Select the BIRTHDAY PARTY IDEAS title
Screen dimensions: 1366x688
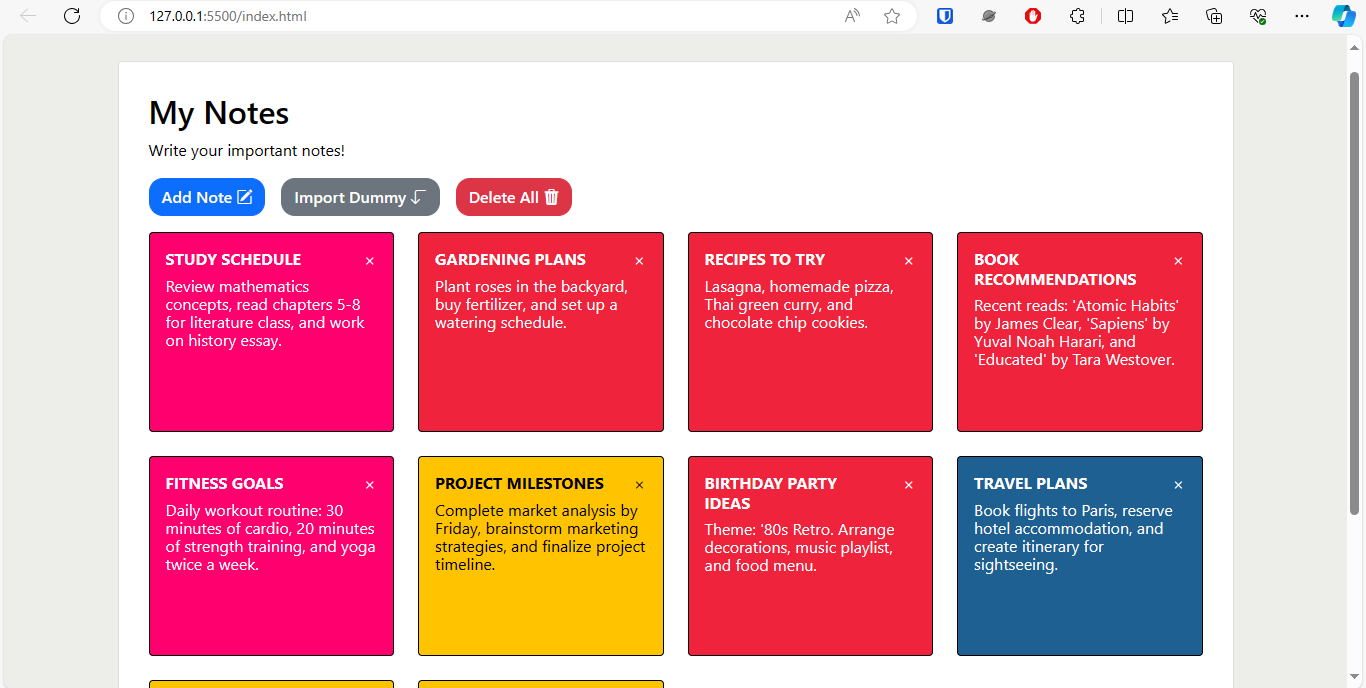[771, 493]
